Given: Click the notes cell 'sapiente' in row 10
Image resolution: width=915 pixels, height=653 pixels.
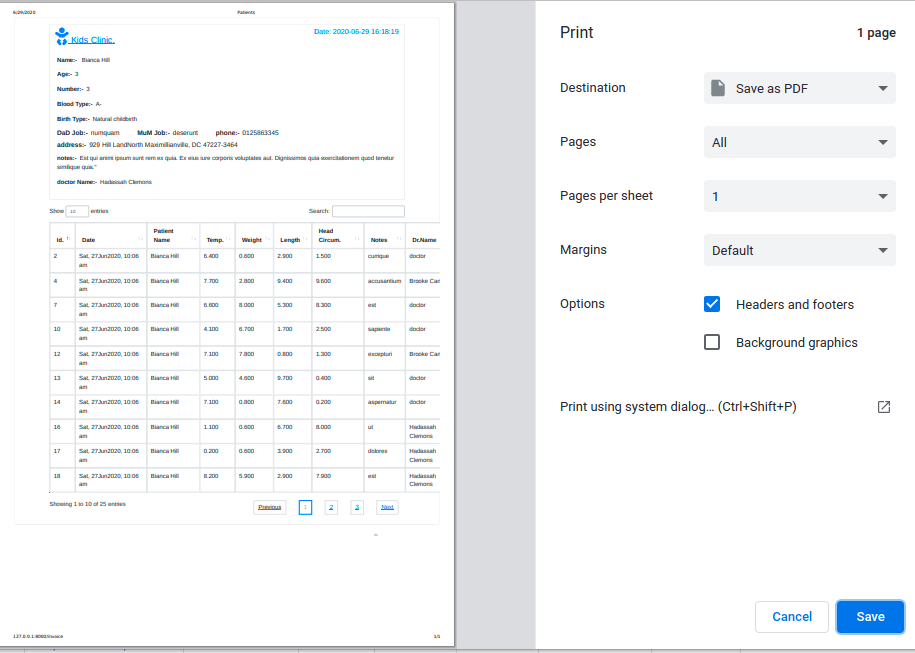Looking at the screenshot, I should pos(379,329).
